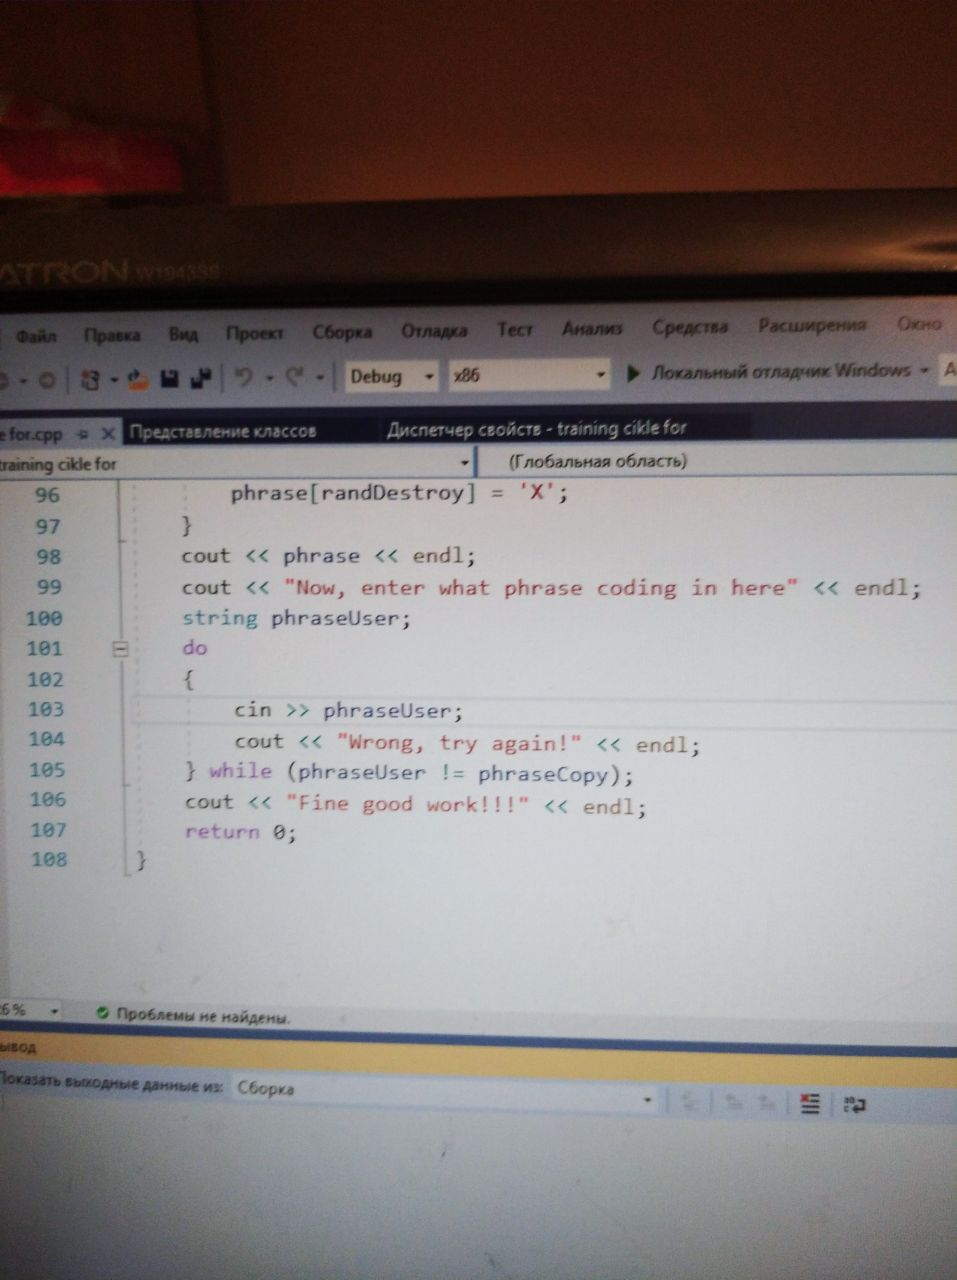The image size is (957, 1280).
Task: Open the Окно menu
Action: (919, 324)
